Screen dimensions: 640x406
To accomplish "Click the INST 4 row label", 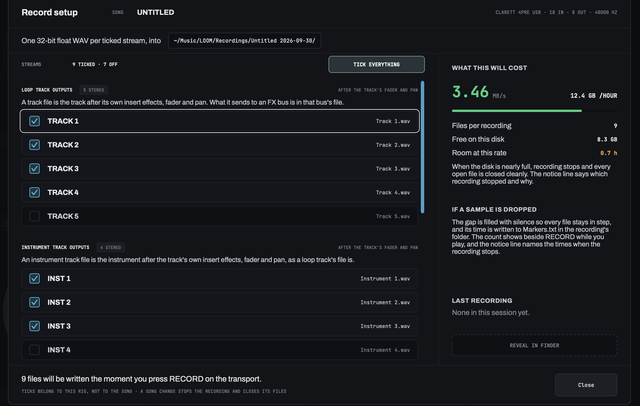I will coord(59,350).
